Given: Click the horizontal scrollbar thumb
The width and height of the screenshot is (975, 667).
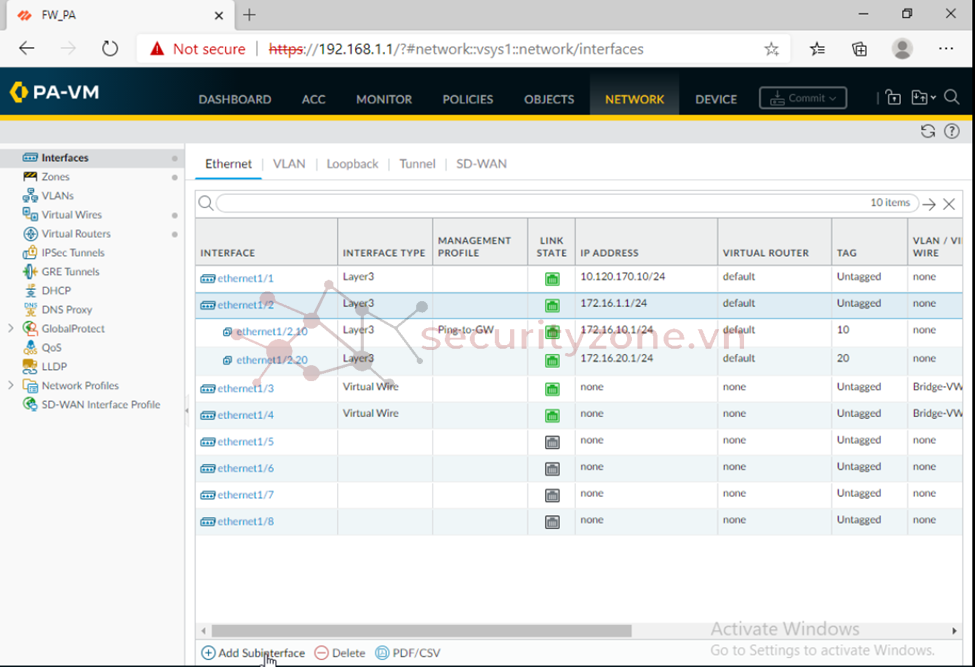Looking at the screenshot, I should pos(422,631).
